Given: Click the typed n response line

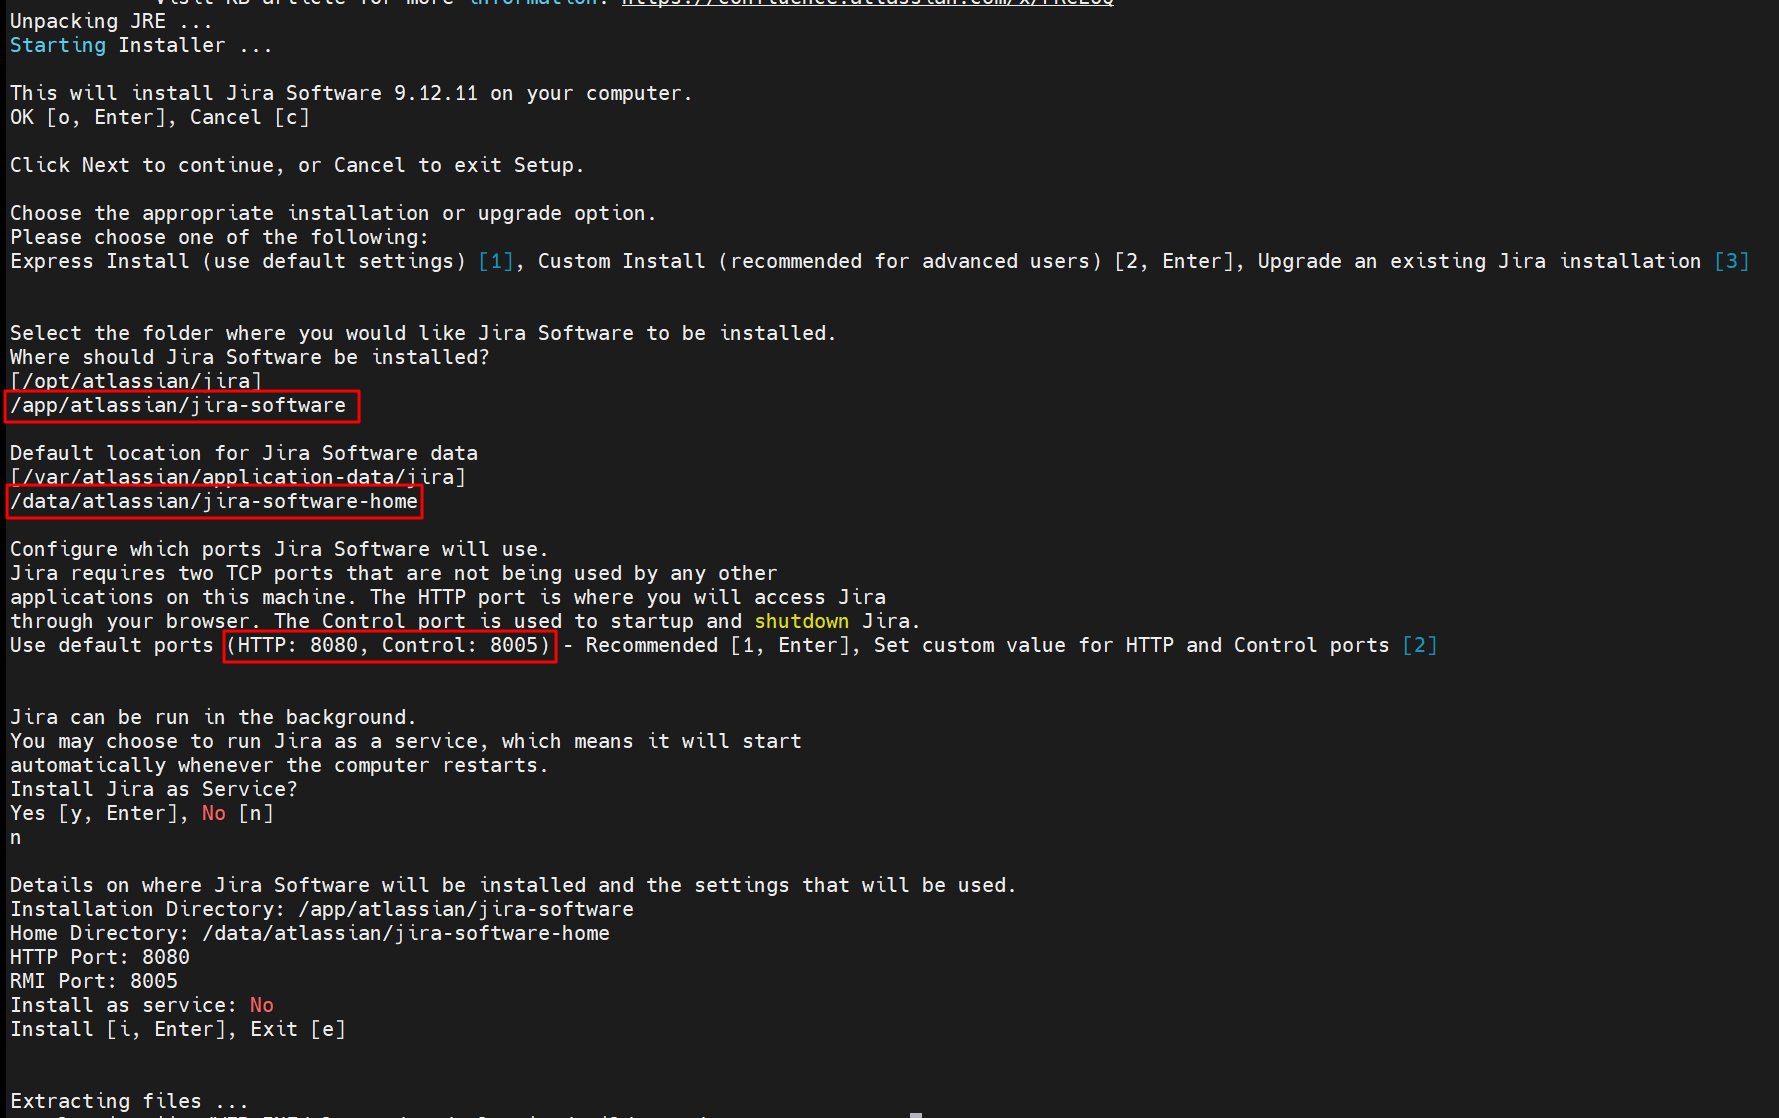Looking at the screenshot, I should click(15, 838).
